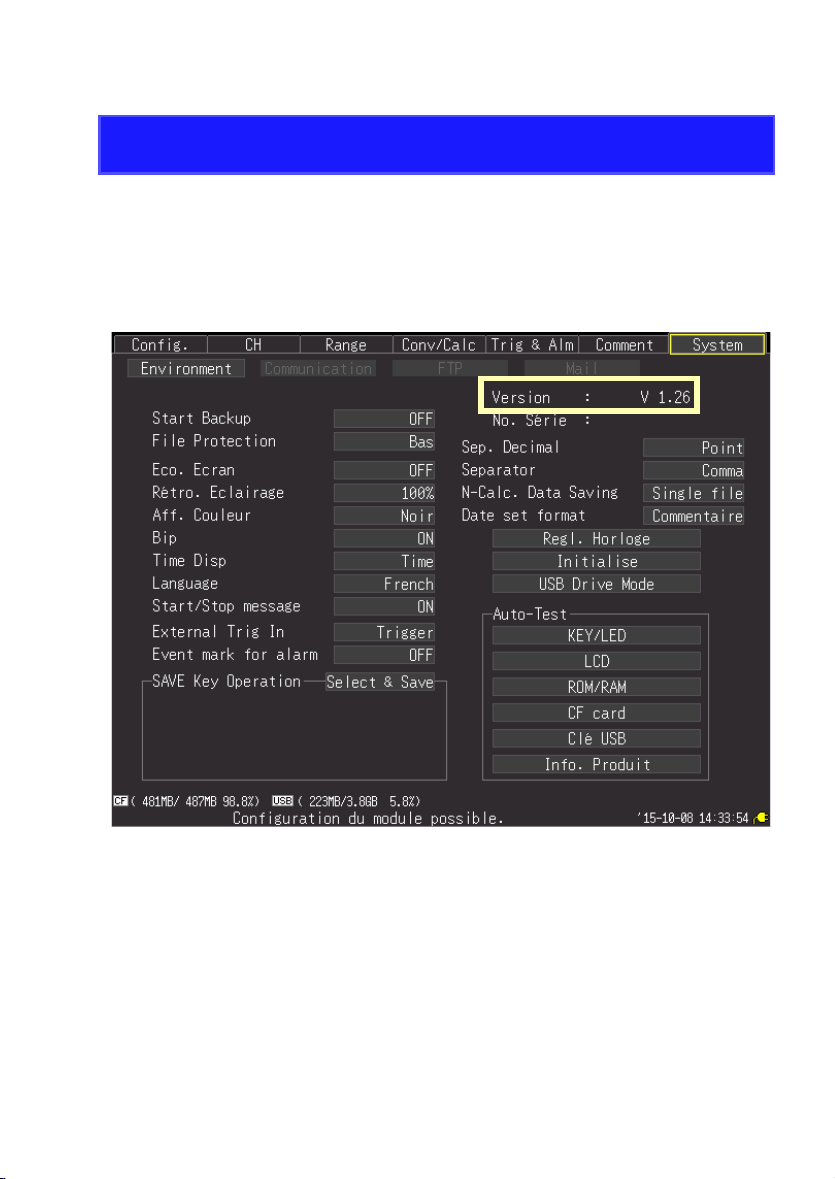The width and height of the screenshot is (835, 1179).
Task: Toggle Start/Stop message ON value
Action: click(x=384, y=607)
